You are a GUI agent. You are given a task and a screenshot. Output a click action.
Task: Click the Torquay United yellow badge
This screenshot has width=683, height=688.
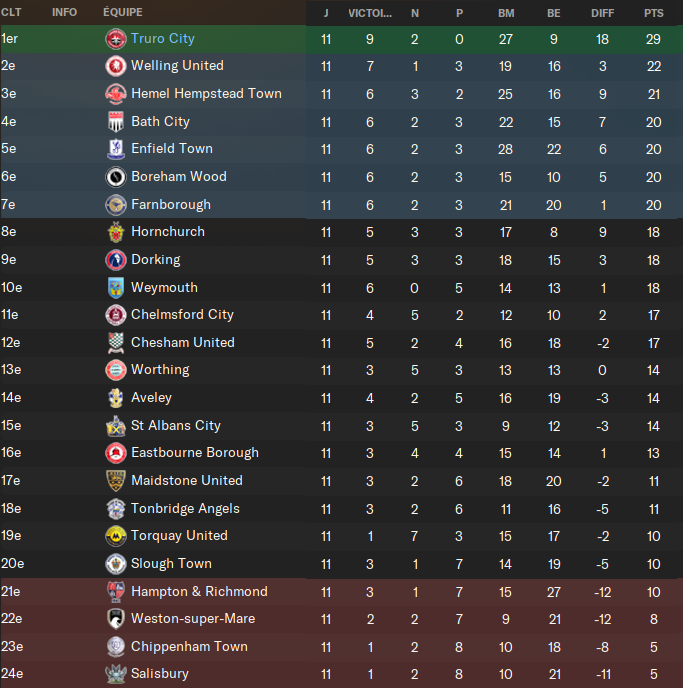click(116, 536)
